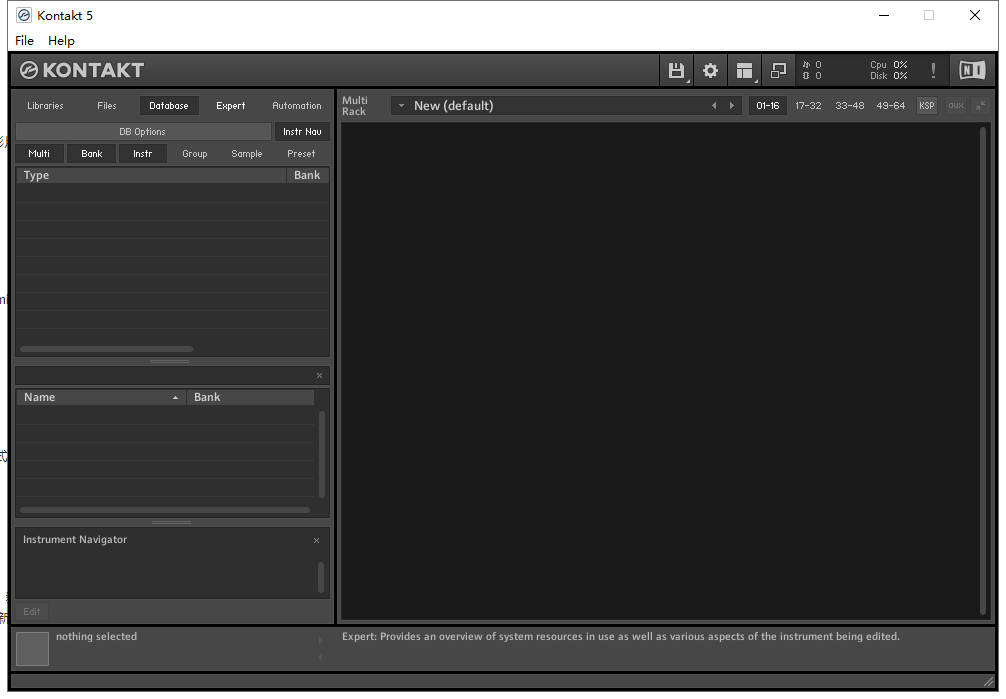This screenshot has width=1006, height=699.
Task: Click the nothing selected status text
Action: pos(96,637)
